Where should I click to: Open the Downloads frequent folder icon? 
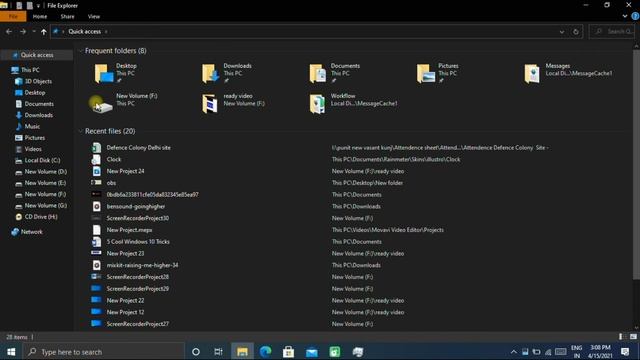click(211, 73)
